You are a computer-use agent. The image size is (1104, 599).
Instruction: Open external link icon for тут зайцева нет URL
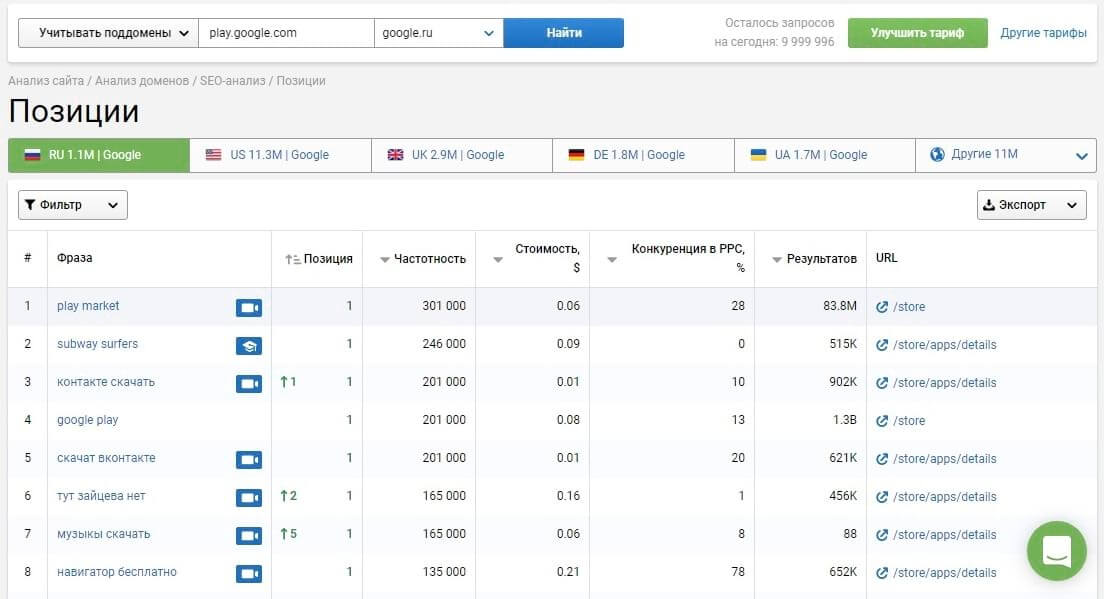pyautogui.click(x=882, y=497)
